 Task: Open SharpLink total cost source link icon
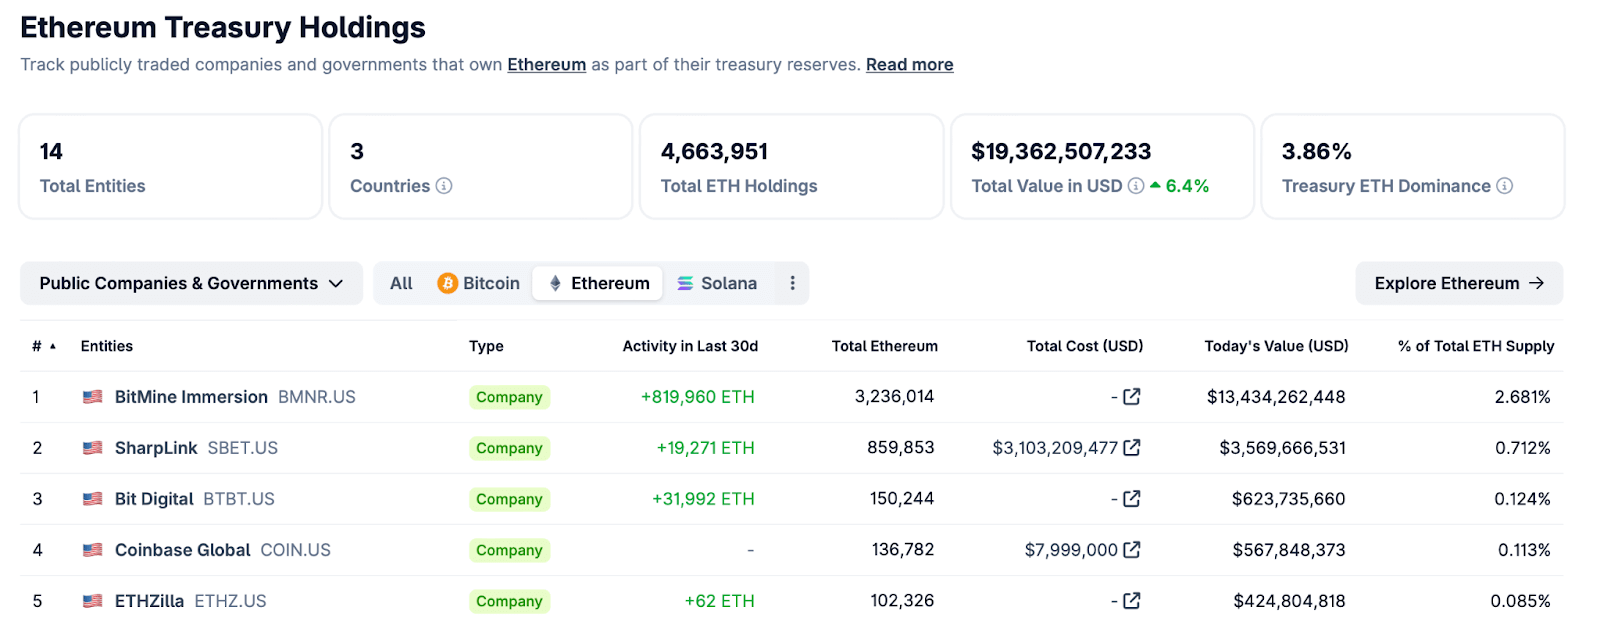(1132, 448)
